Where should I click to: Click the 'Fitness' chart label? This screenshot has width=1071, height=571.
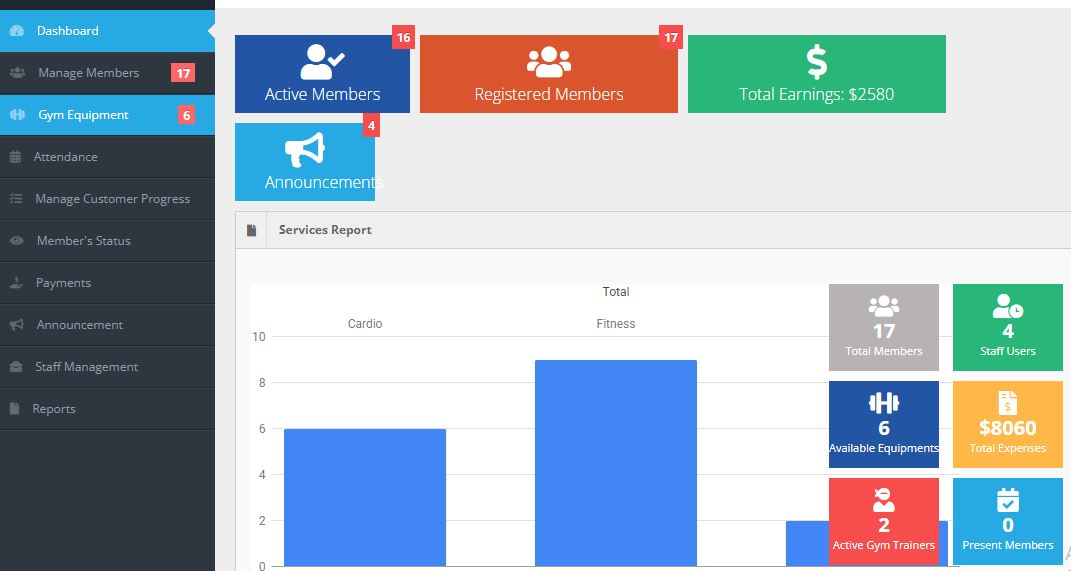[615, 324]
